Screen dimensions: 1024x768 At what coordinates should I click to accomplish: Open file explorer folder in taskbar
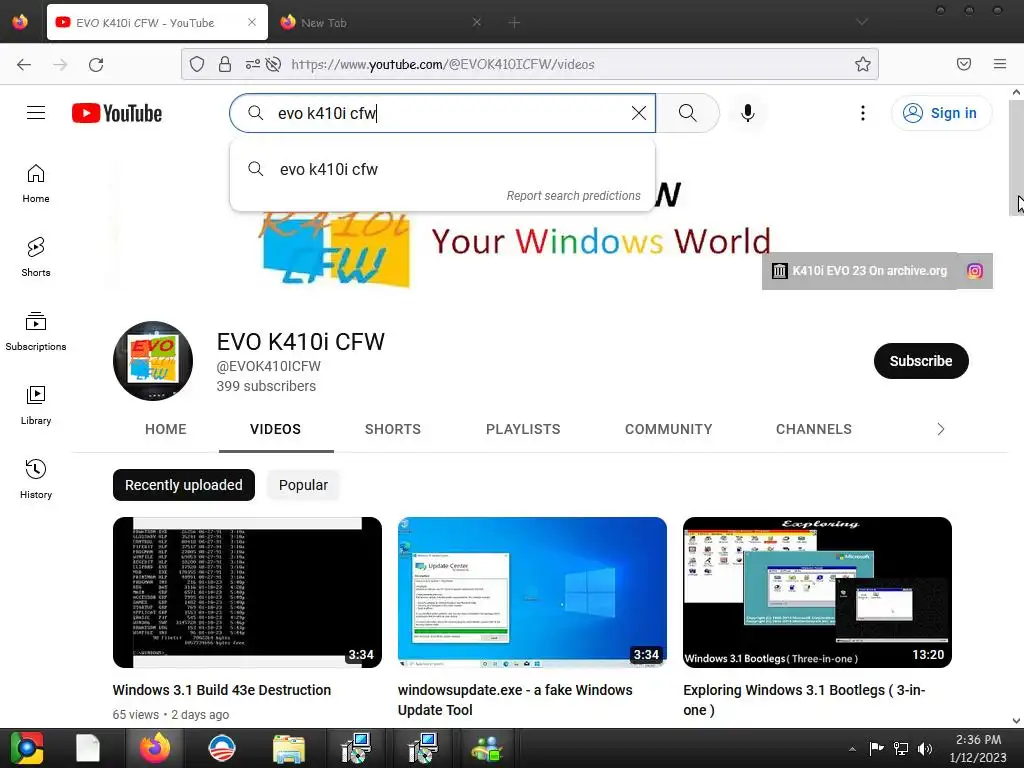[289, 748]
